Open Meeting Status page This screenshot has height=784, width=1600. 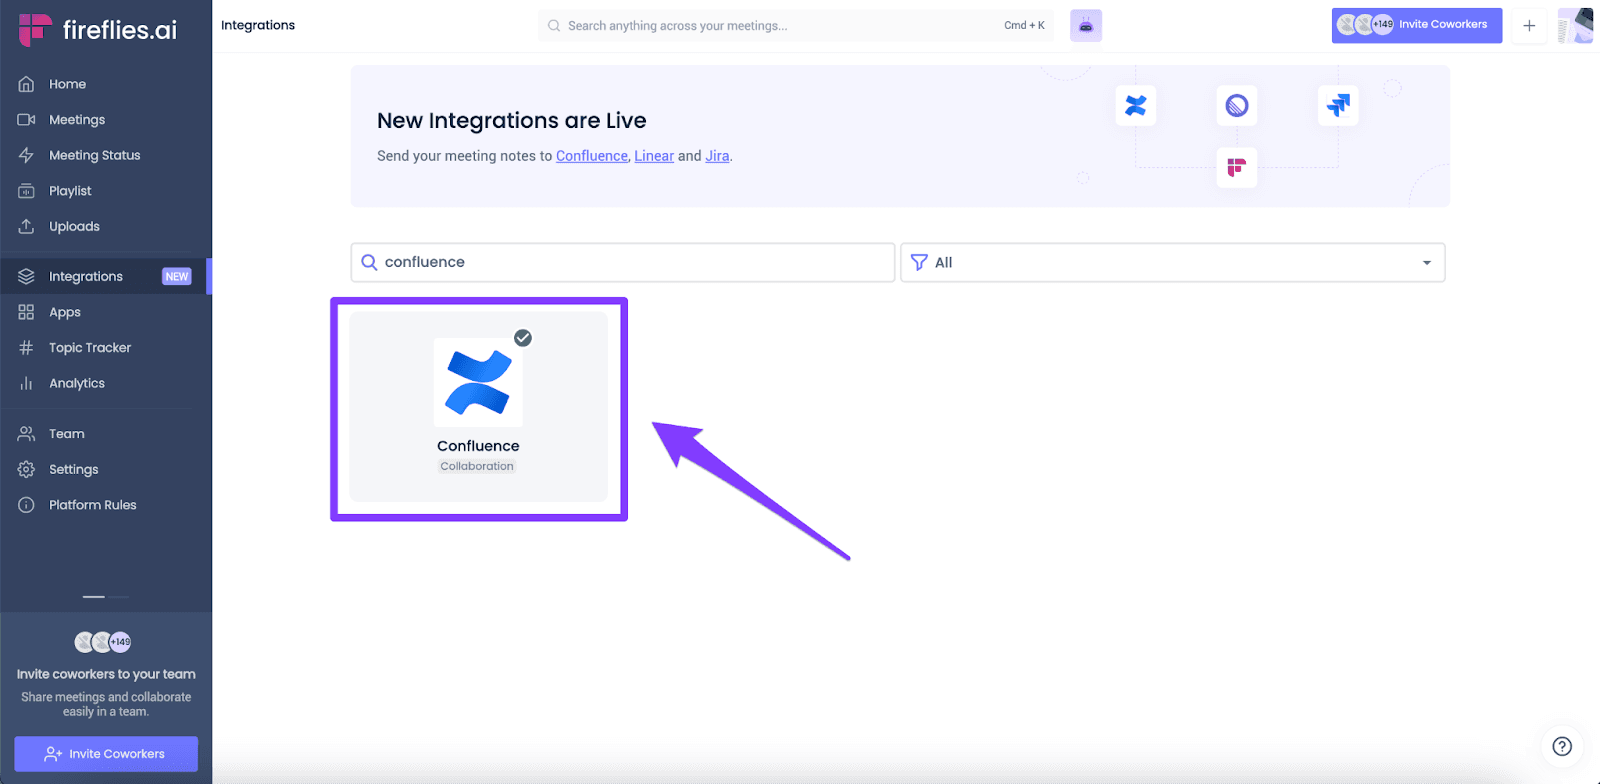(x=95, y=155)
